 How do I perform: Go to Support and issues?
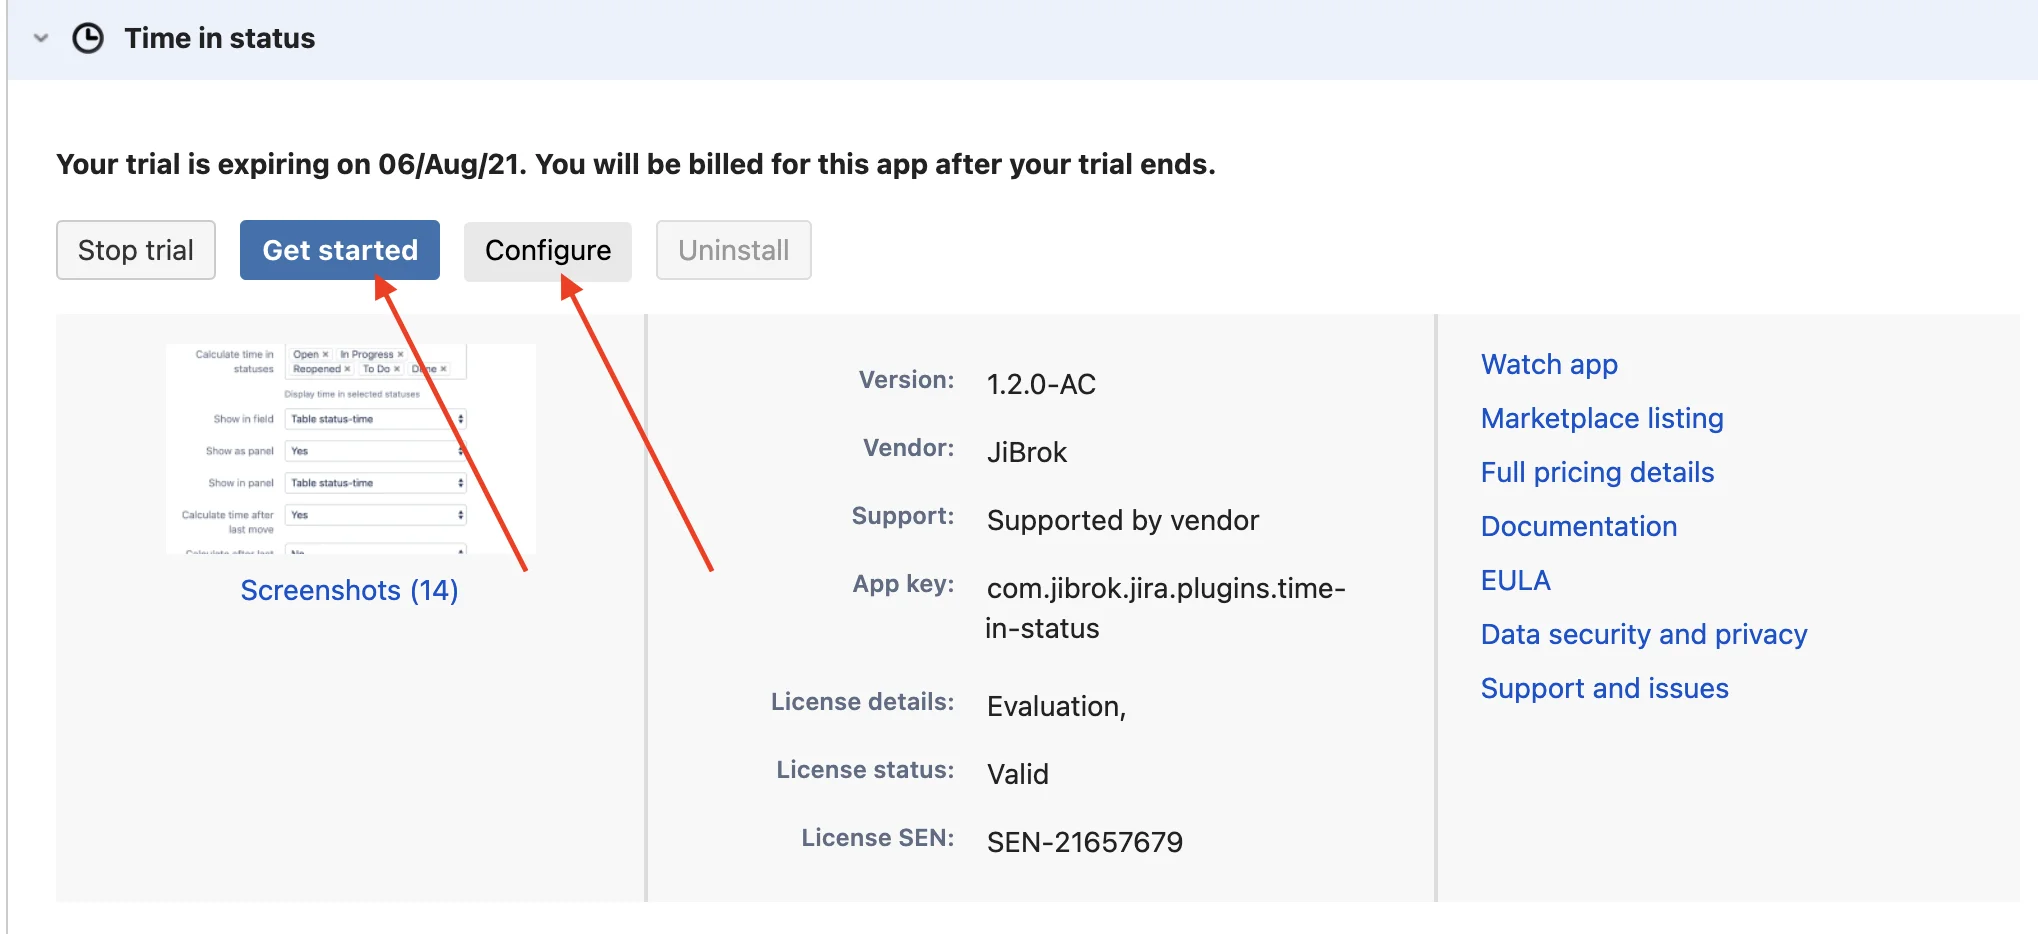tap(1604, 688)
